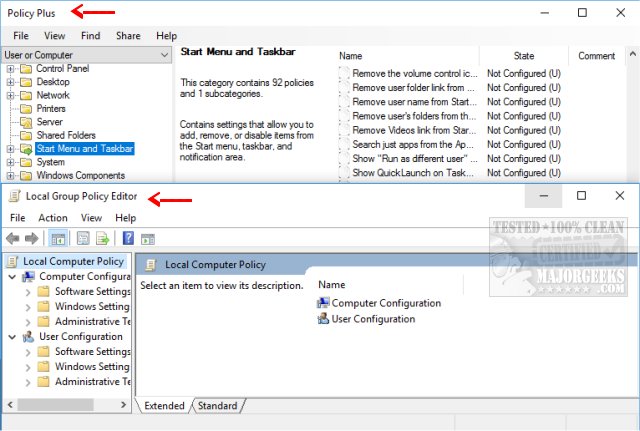Click the User Configuration icon in the right pane list

[x=323, y=318]
